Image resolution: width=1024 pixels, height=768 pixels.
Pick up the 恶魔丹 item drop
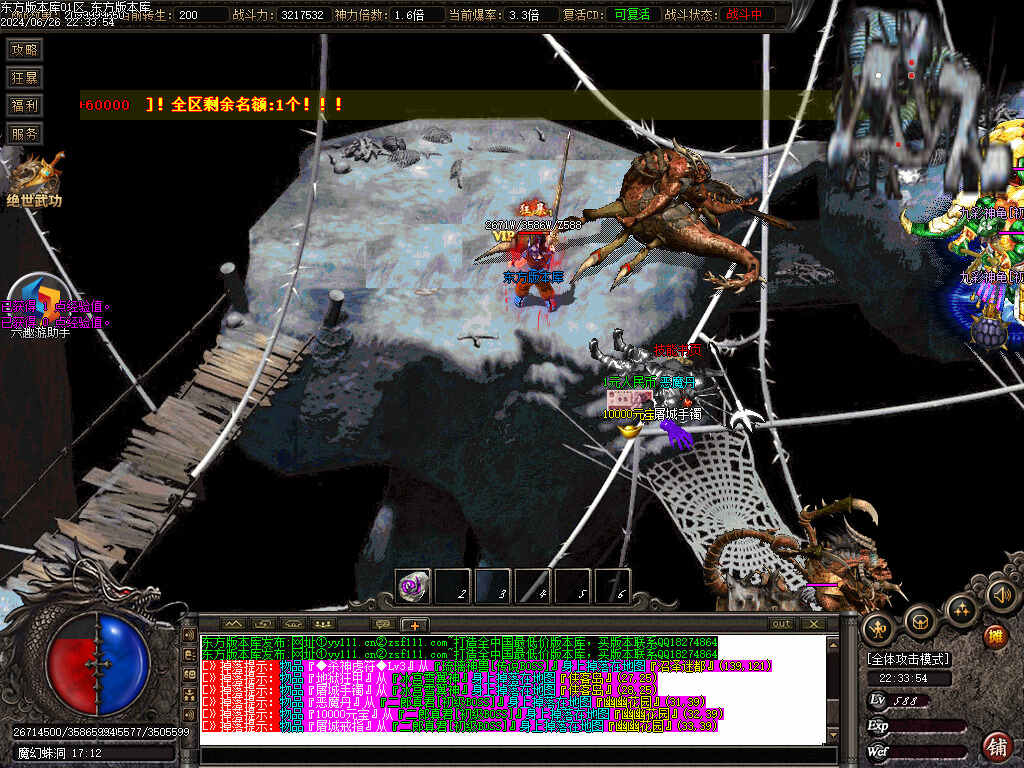(679, 383)
